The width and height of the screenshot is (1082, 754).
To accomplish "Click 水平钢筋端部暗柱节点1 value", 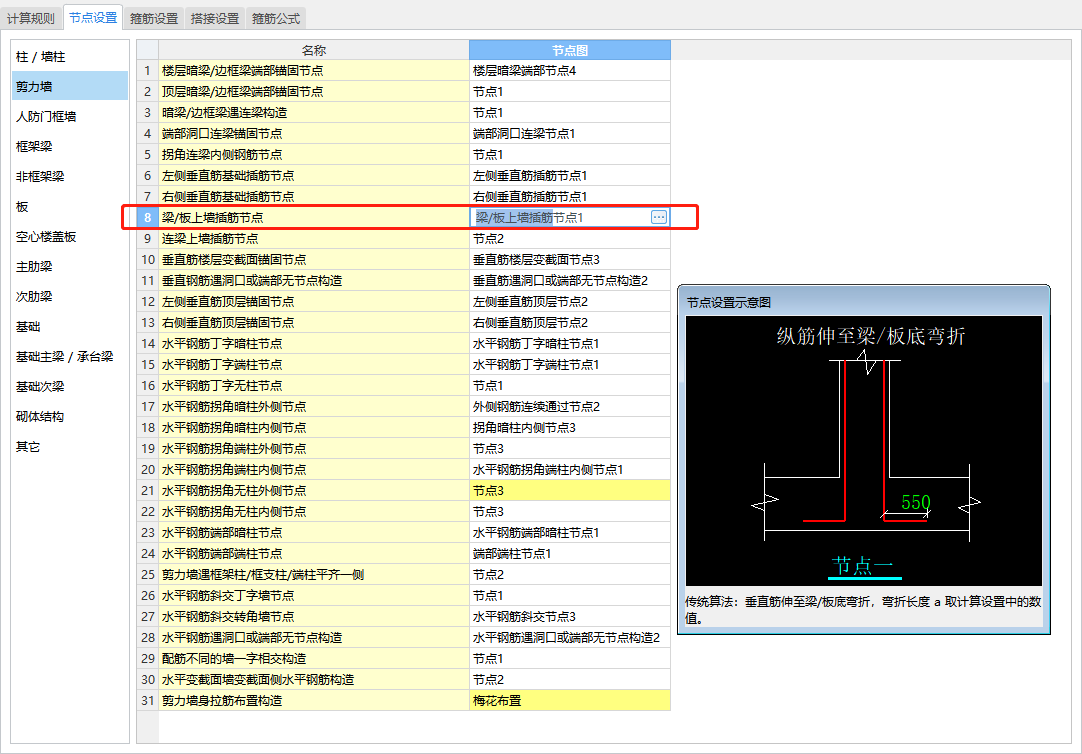I will click(570, 533).
